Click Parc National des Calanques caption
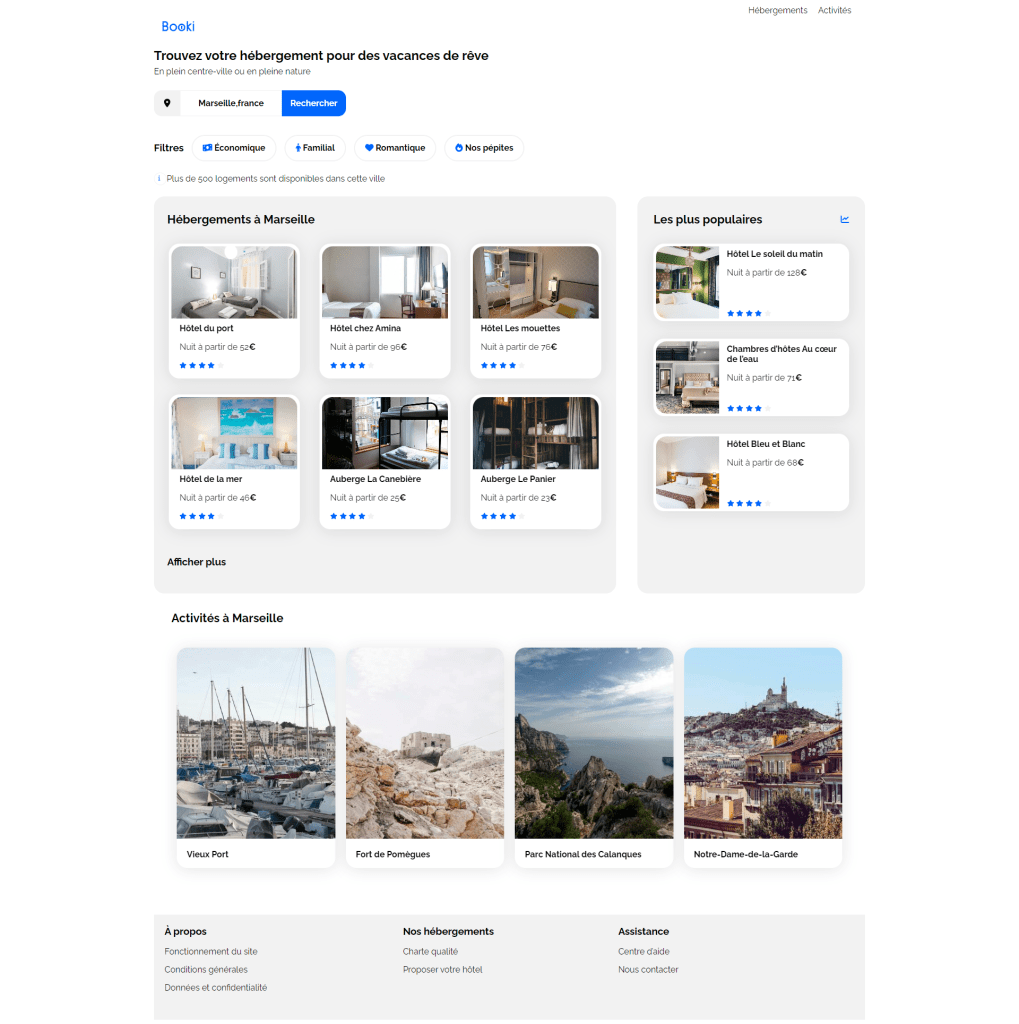The width and height of the screenshot is (1019, 1024). point(583,854)
